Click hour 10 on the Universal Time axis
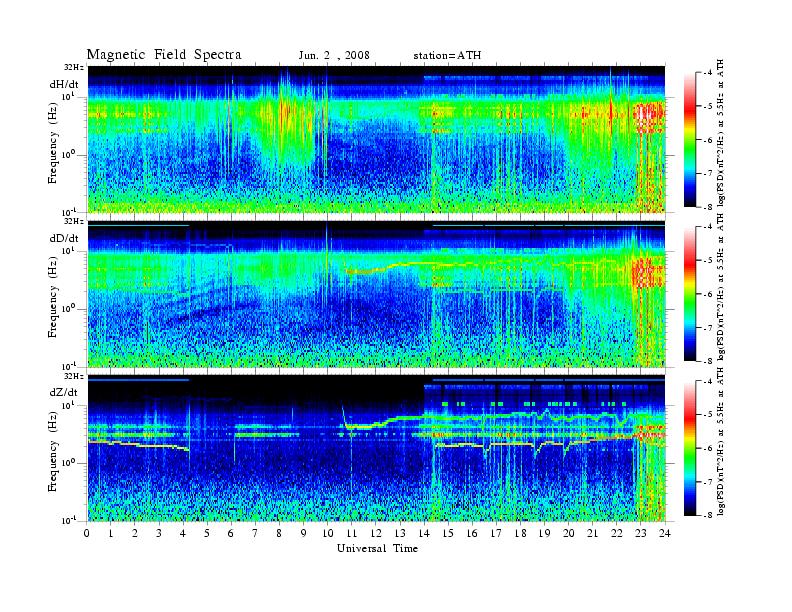792x612 pixels. tap(328, 533)
